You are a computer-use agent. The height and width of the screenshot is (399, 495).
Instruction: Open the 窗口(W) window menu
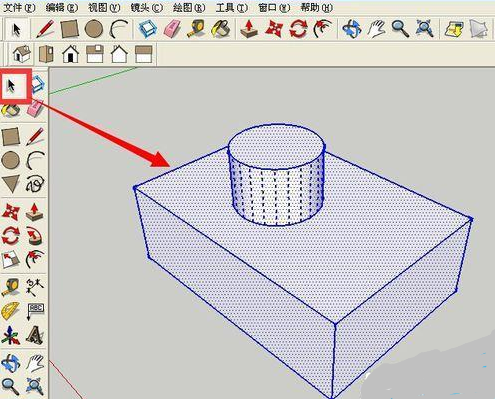[x=274, y=7]
